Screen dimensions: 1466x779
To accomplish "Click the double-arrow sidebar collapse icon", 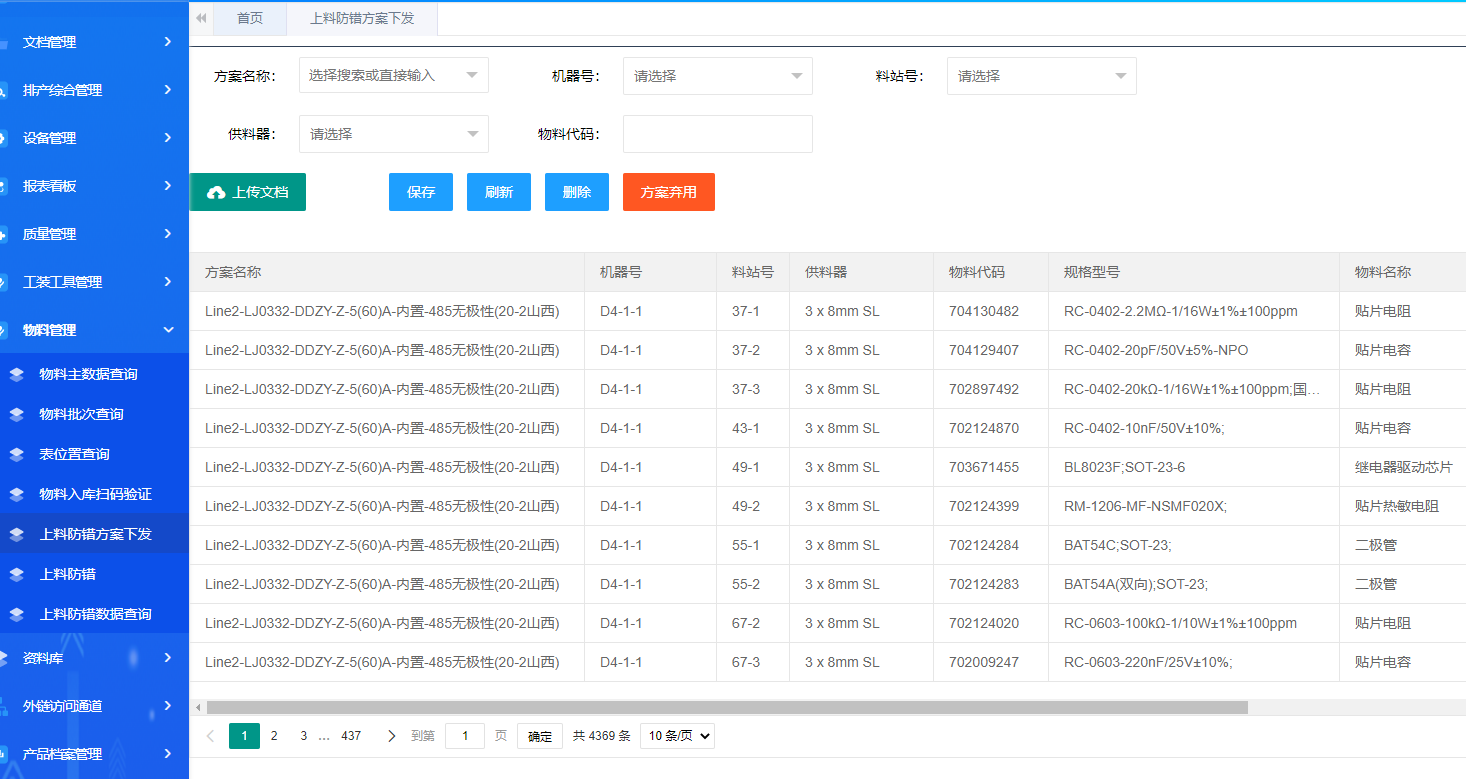I will [x=201, y=18].
